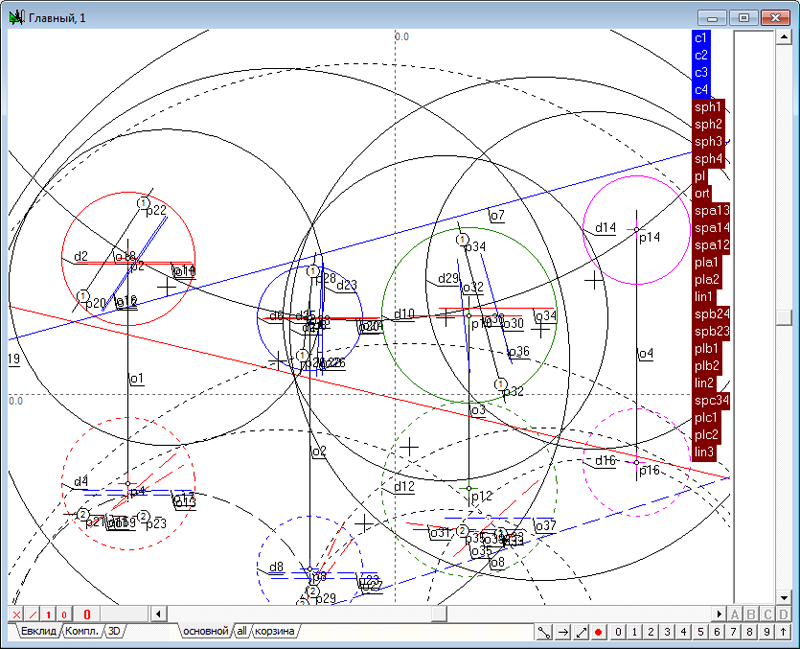Select the sph4 item in object list
800x649 pixels.
[x=708, y=159]
